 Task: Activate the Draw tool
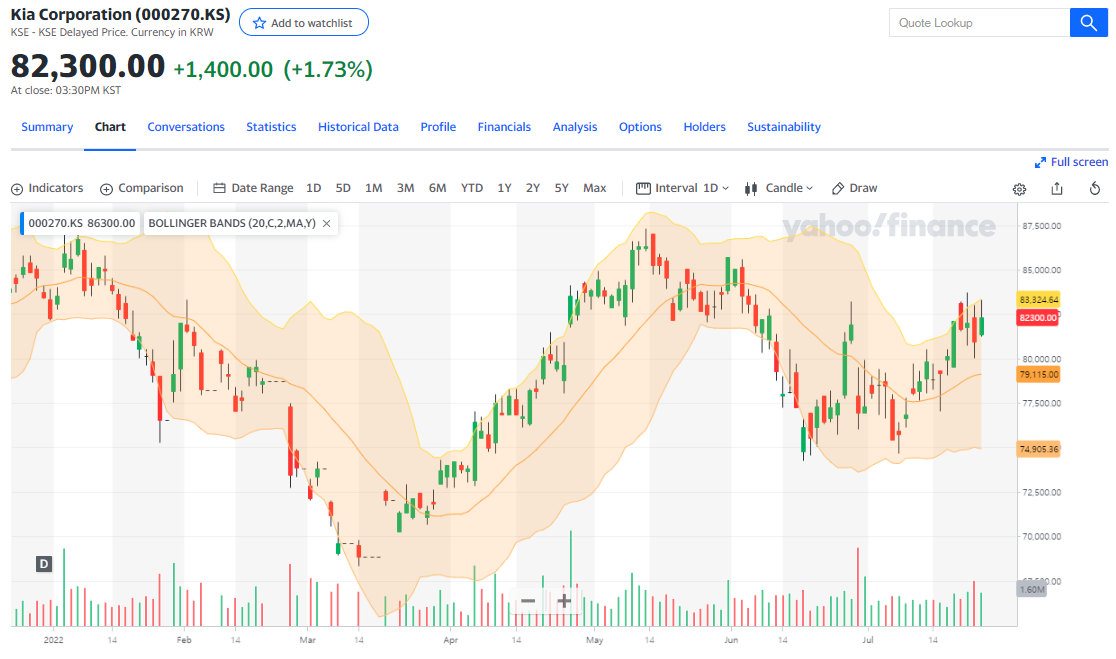[x=855, y=188]
